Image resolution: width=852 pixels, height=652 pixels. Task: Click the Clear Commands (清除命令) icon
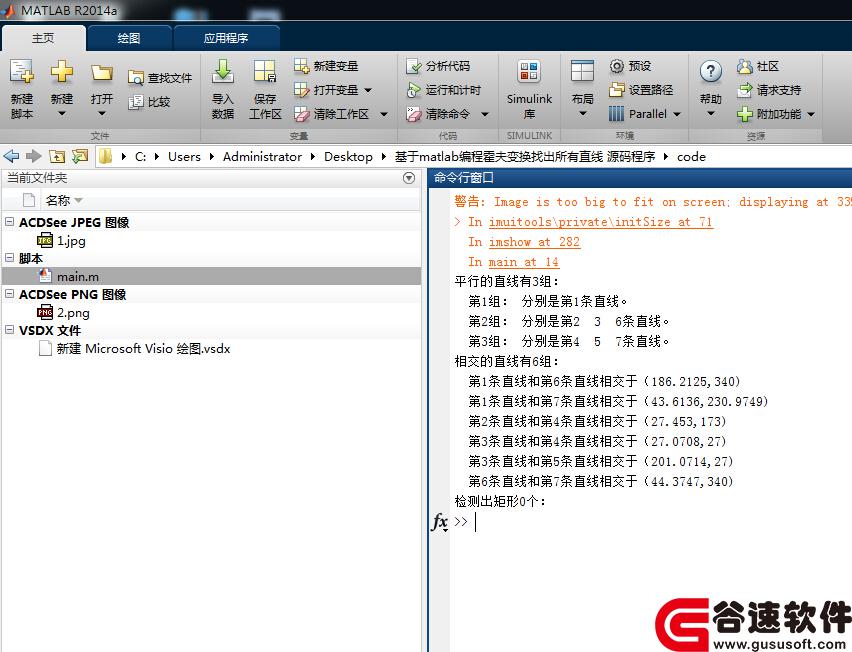(x=414, y=114)
